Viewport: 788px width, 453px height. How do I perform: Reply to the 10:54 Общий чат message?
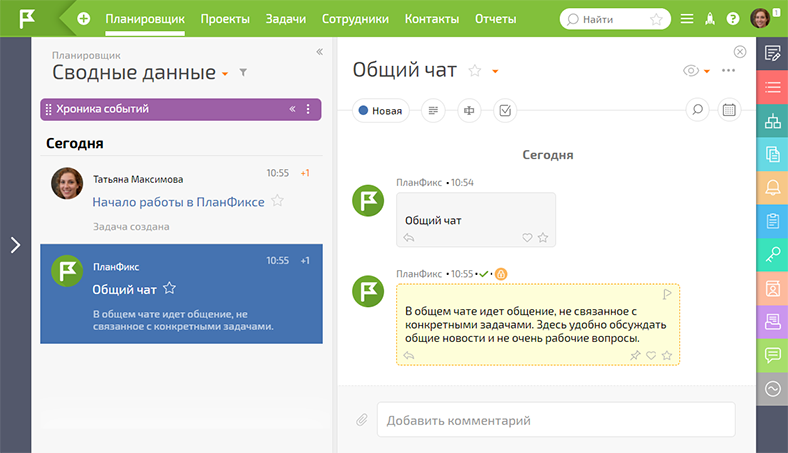click(x=409, y=238)
